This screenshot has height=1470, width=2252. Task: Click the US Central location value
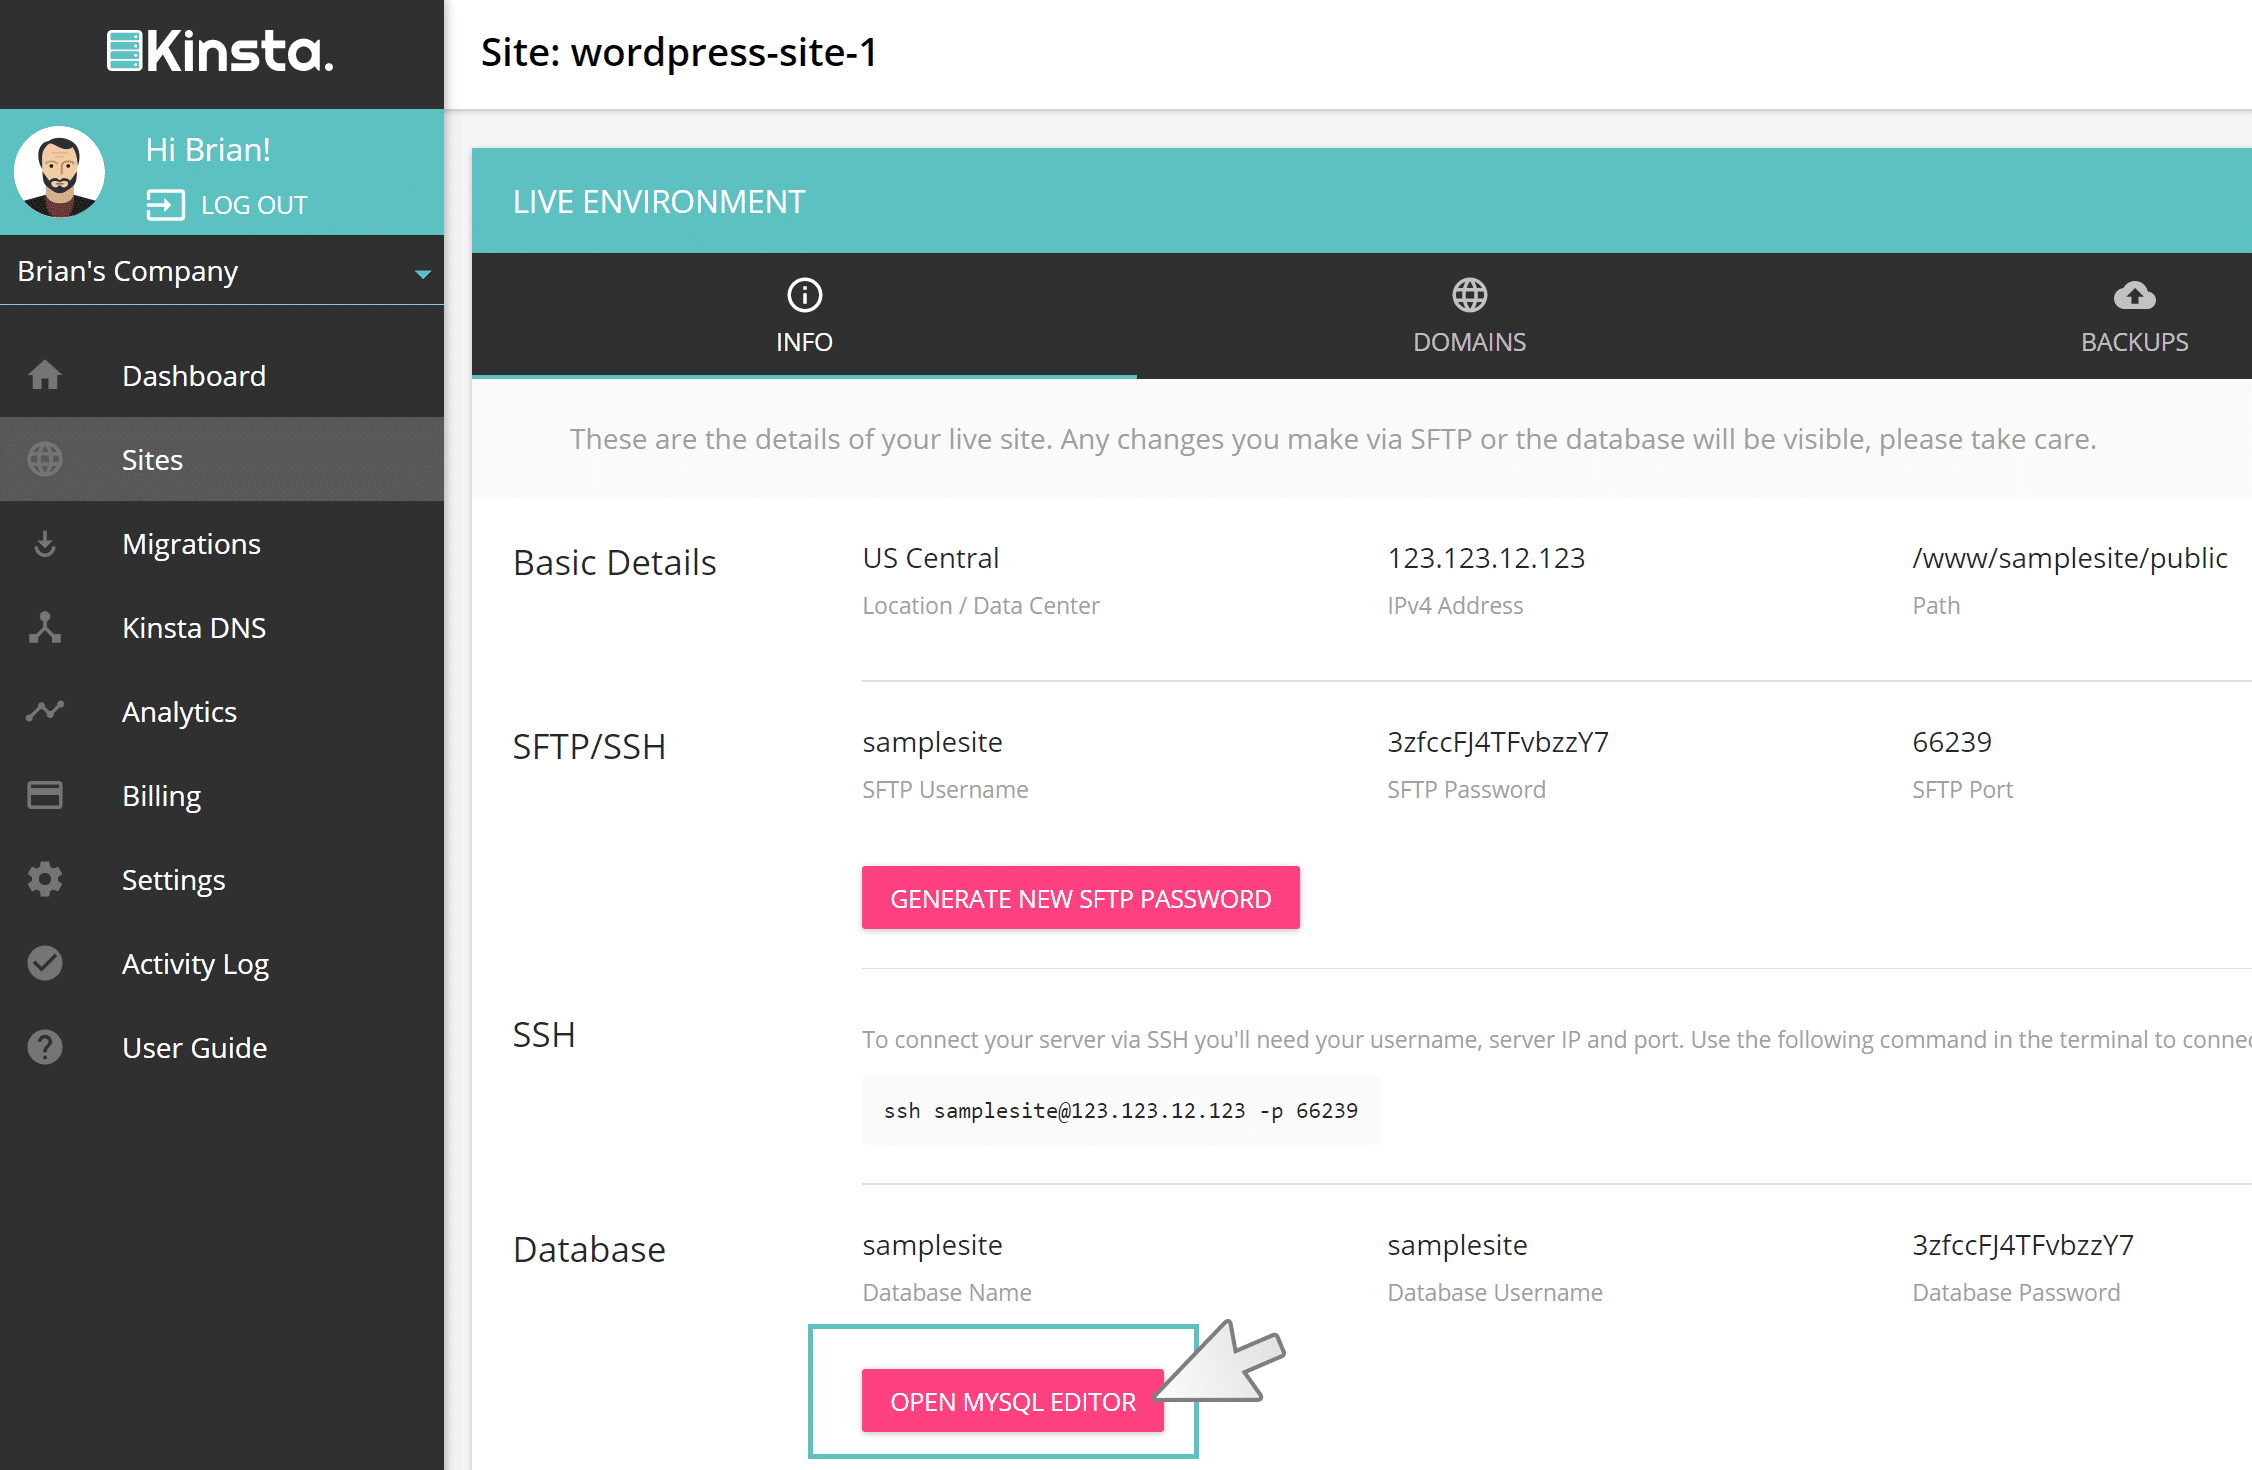click(930, 558)
